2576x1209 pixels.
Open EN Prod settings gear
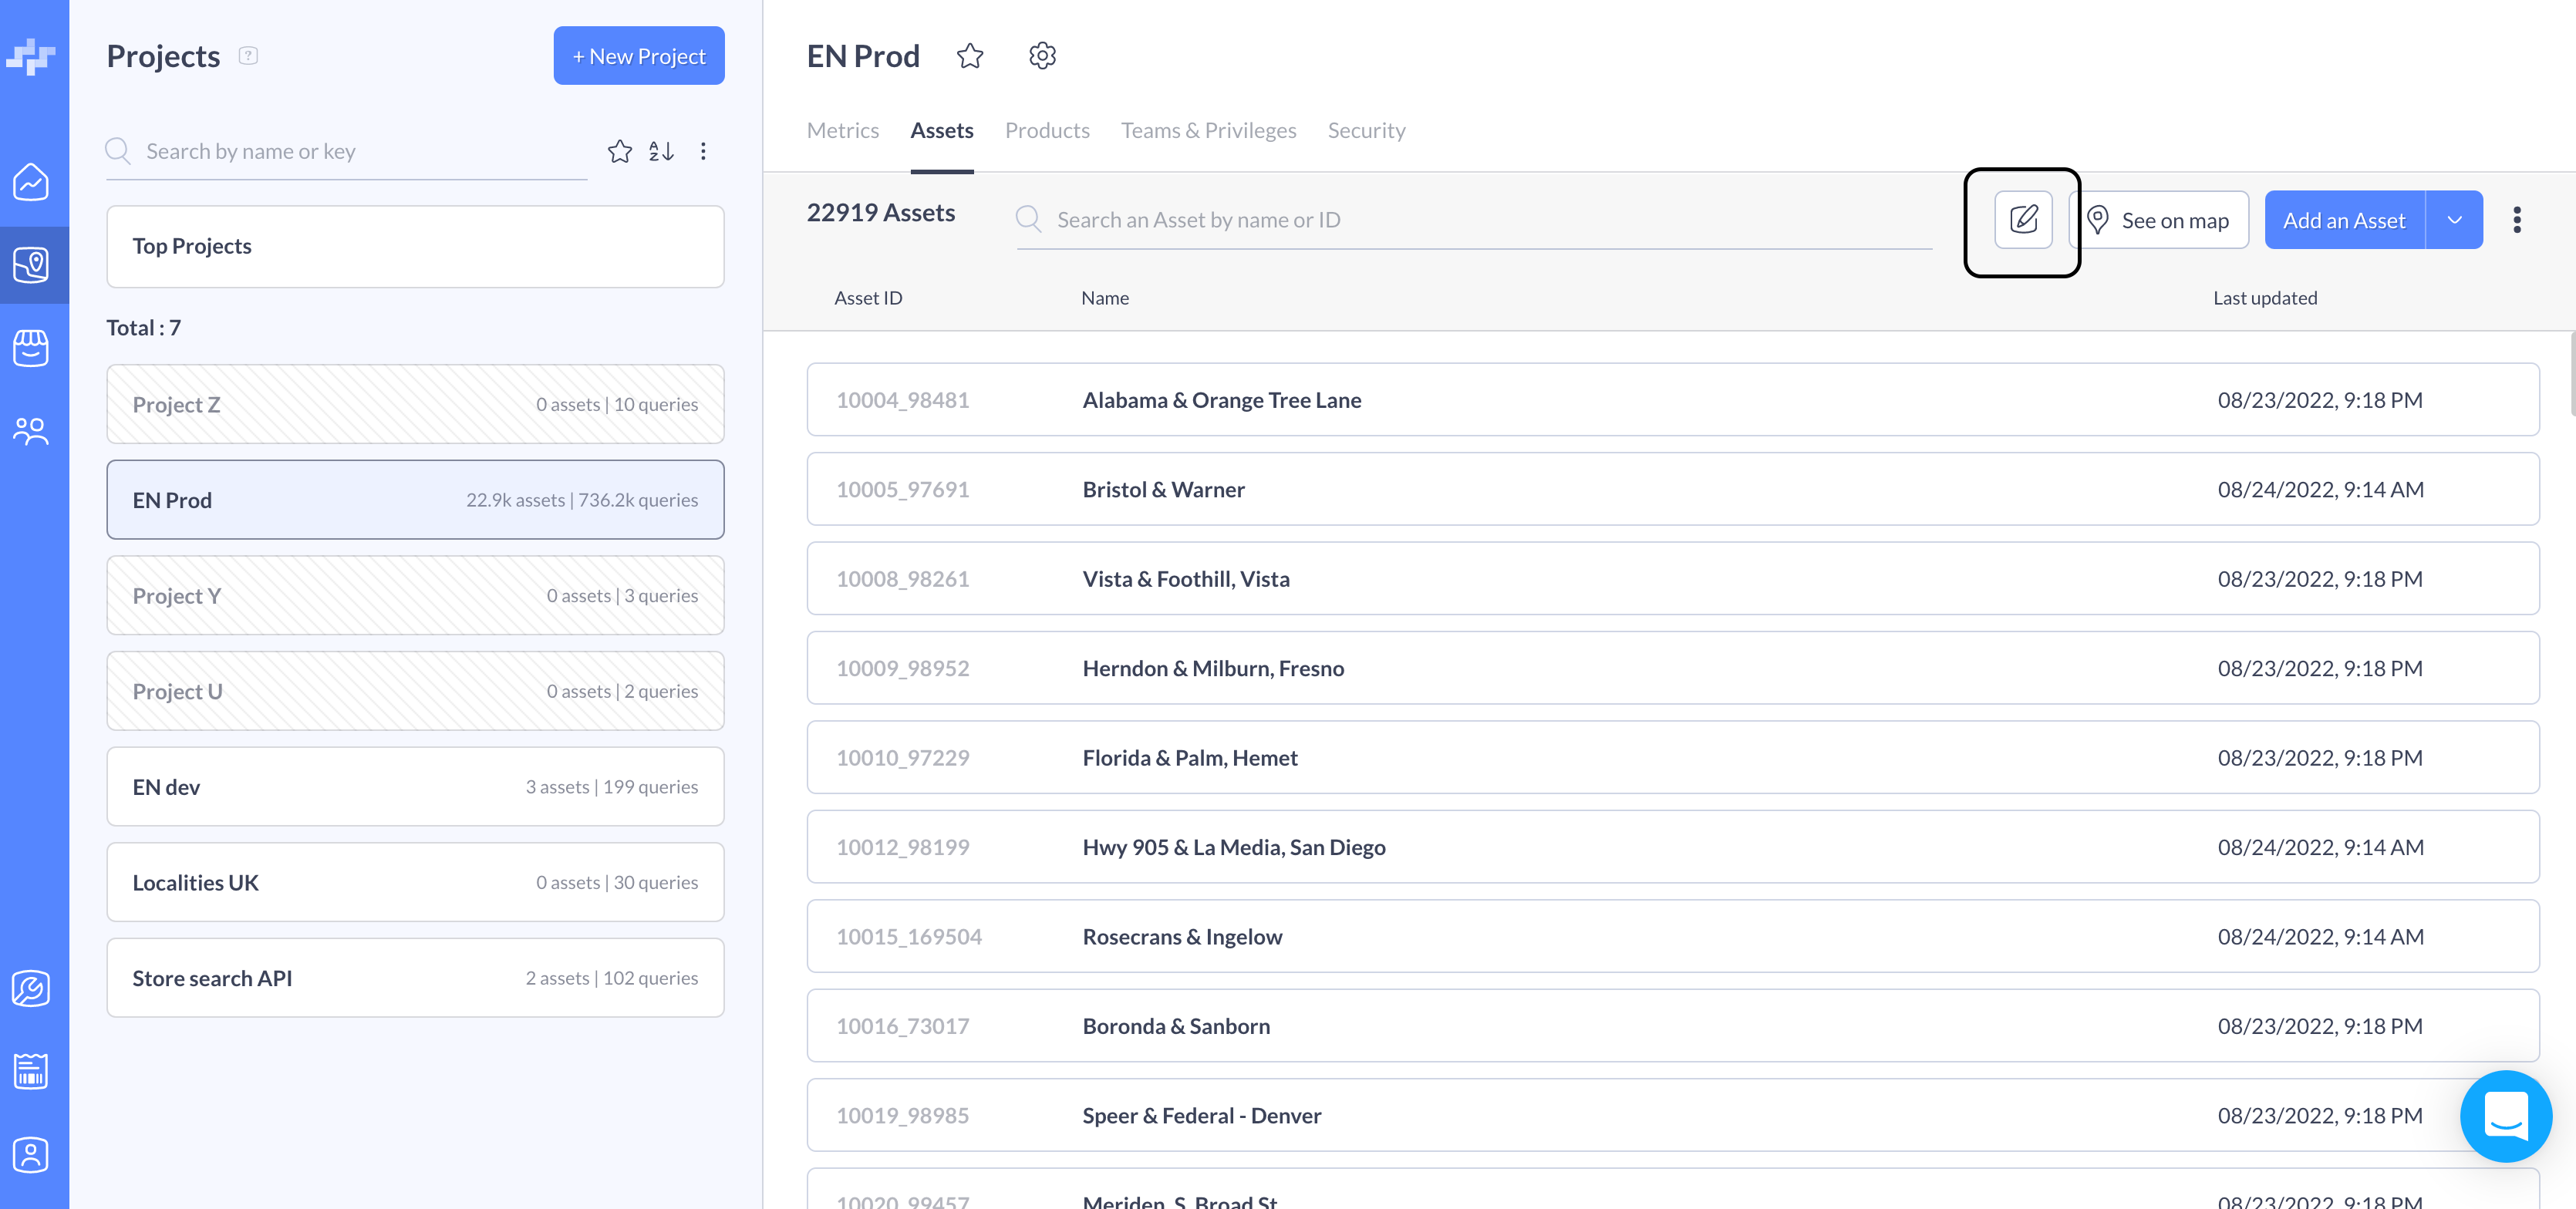tap(1042, 56)
